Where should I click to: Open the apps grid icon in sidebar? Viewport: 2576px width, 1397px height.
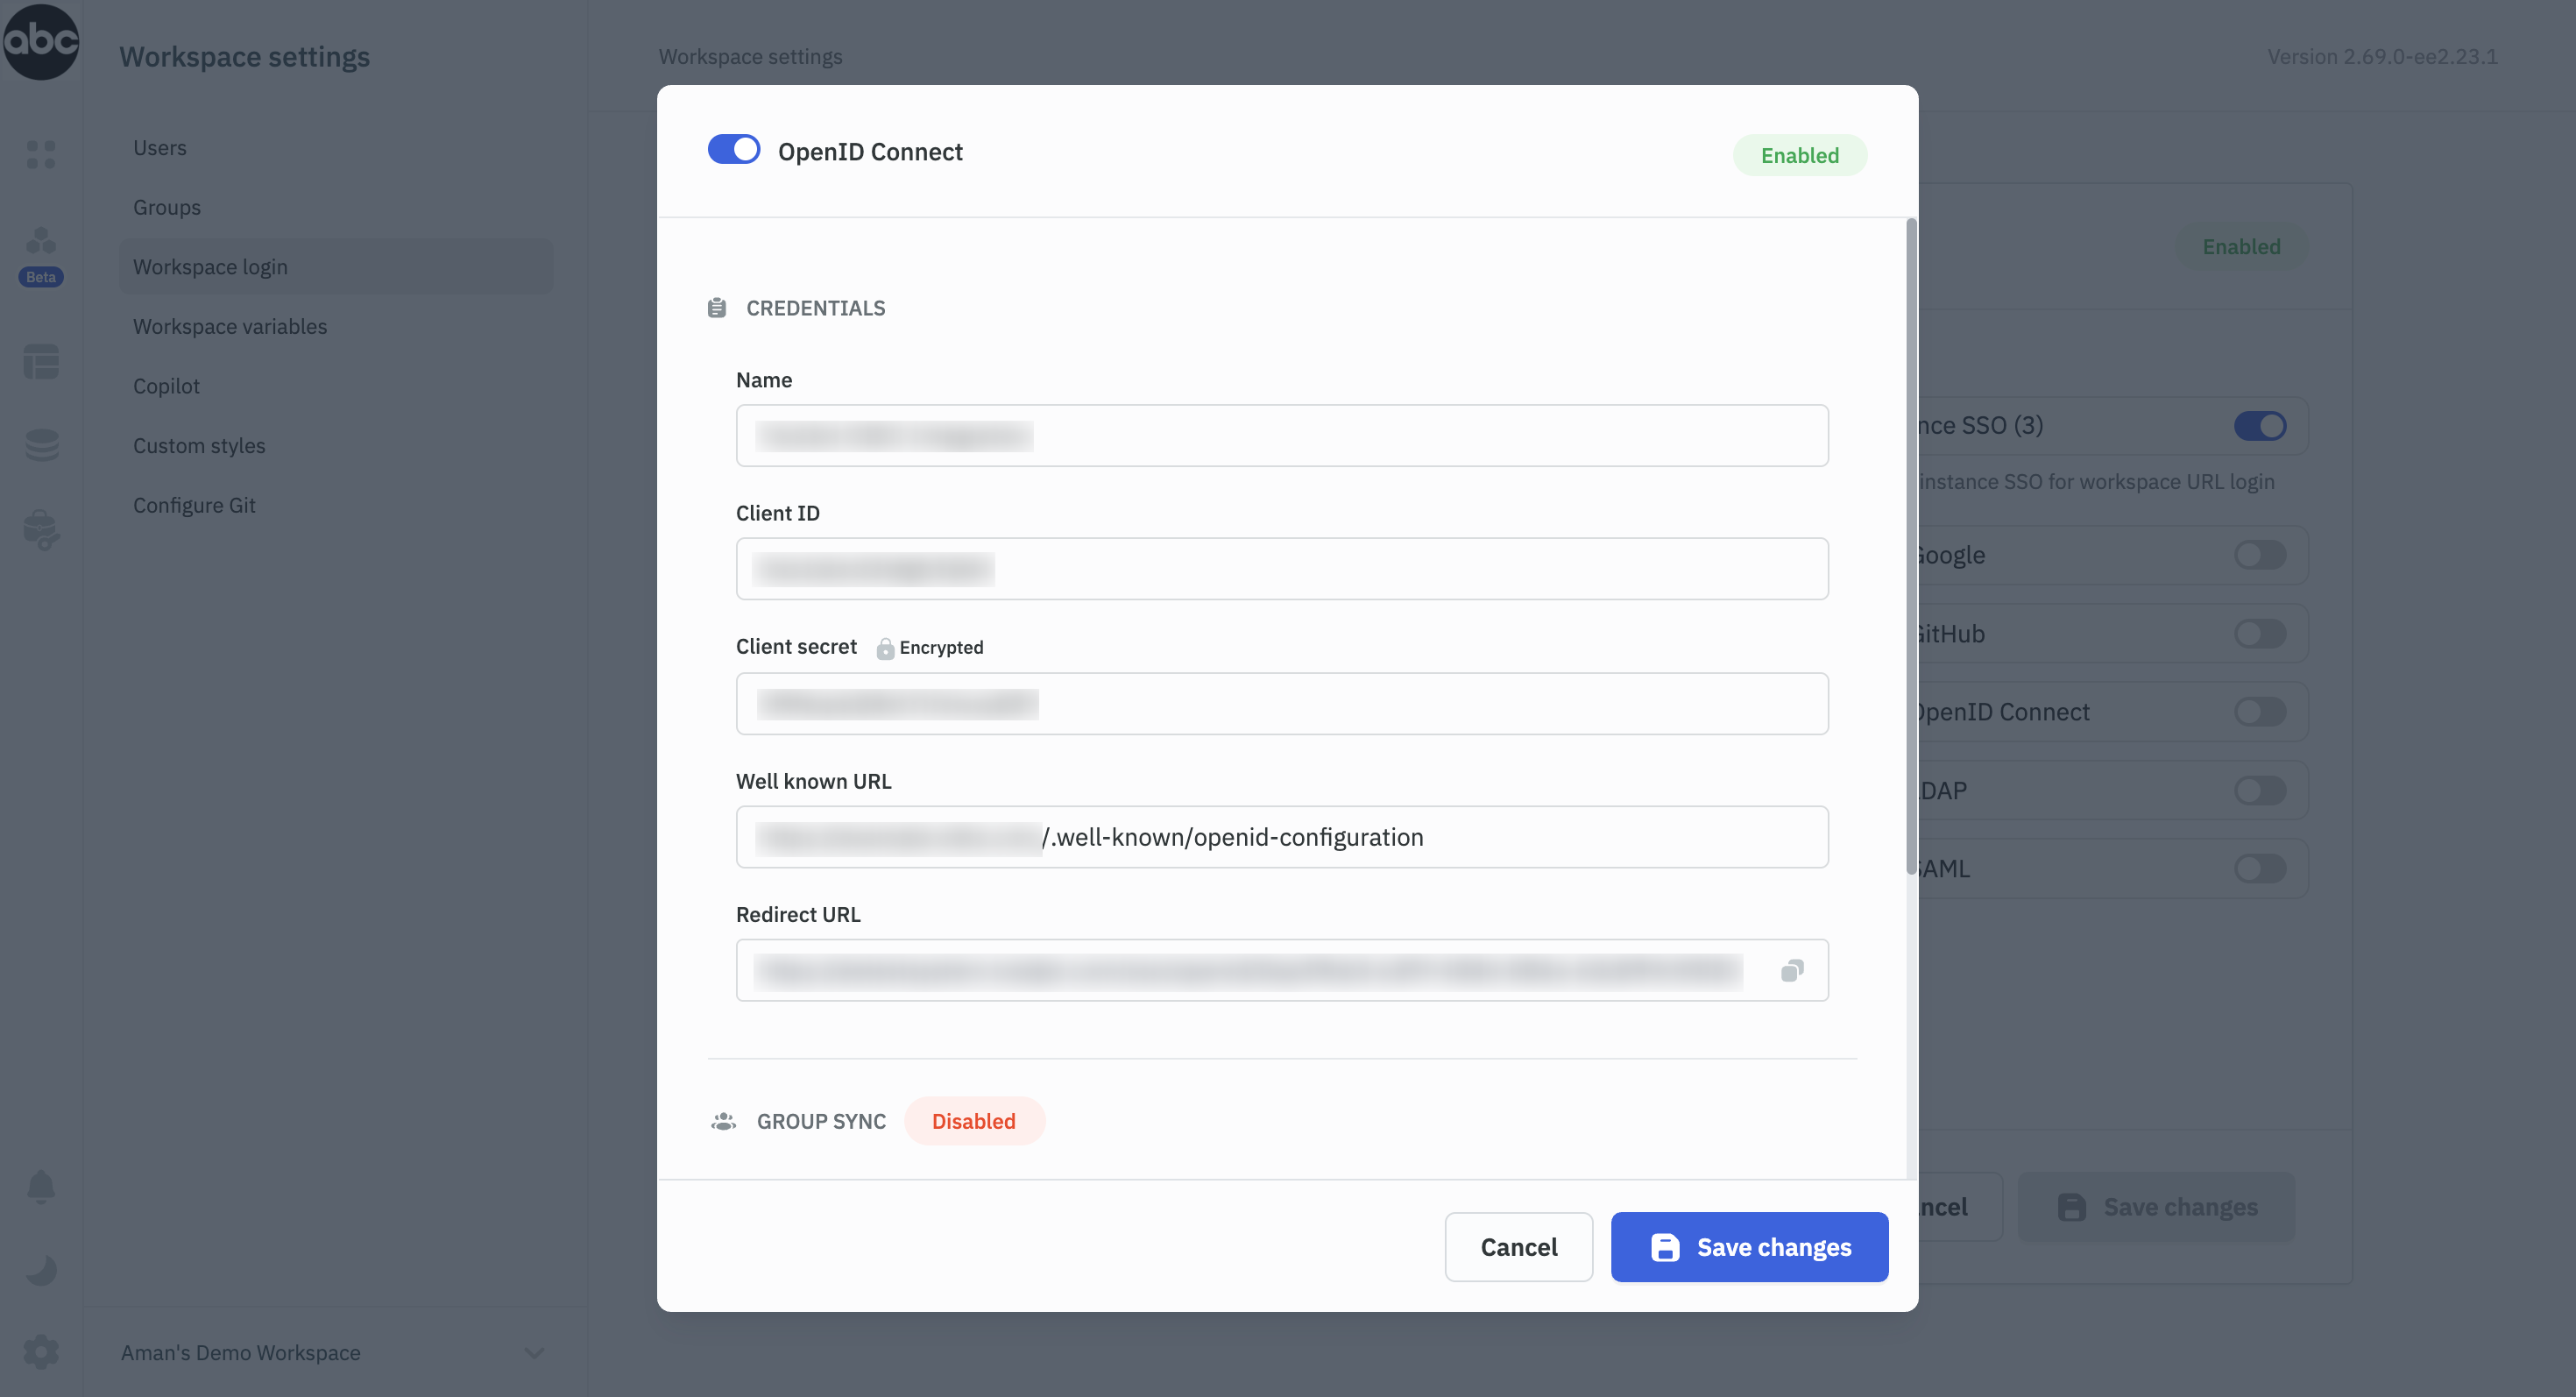click(41, 154)
